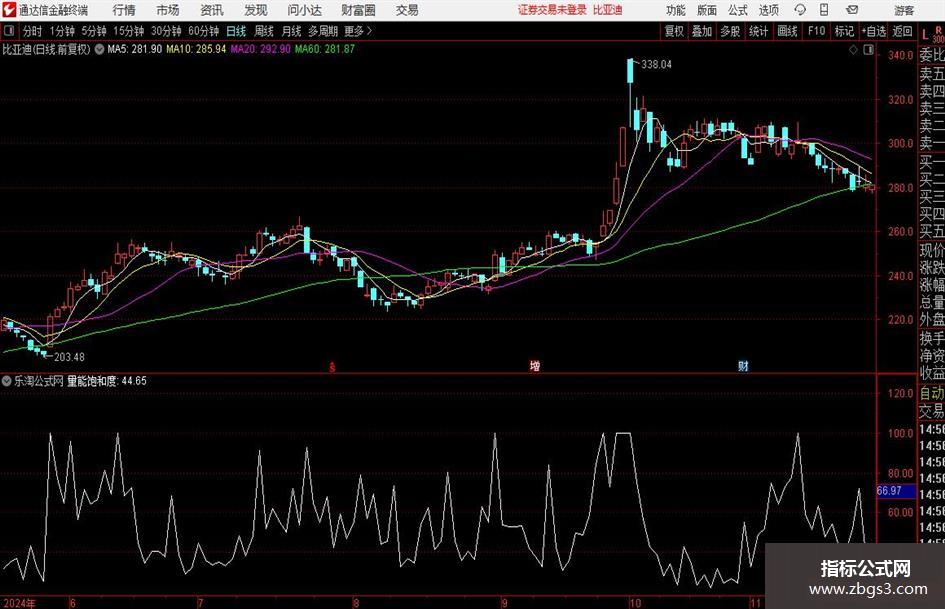945x609 pixels.
Task: Open the 比亚迪 indicator dropdown arrow
Action: point(99,49)
